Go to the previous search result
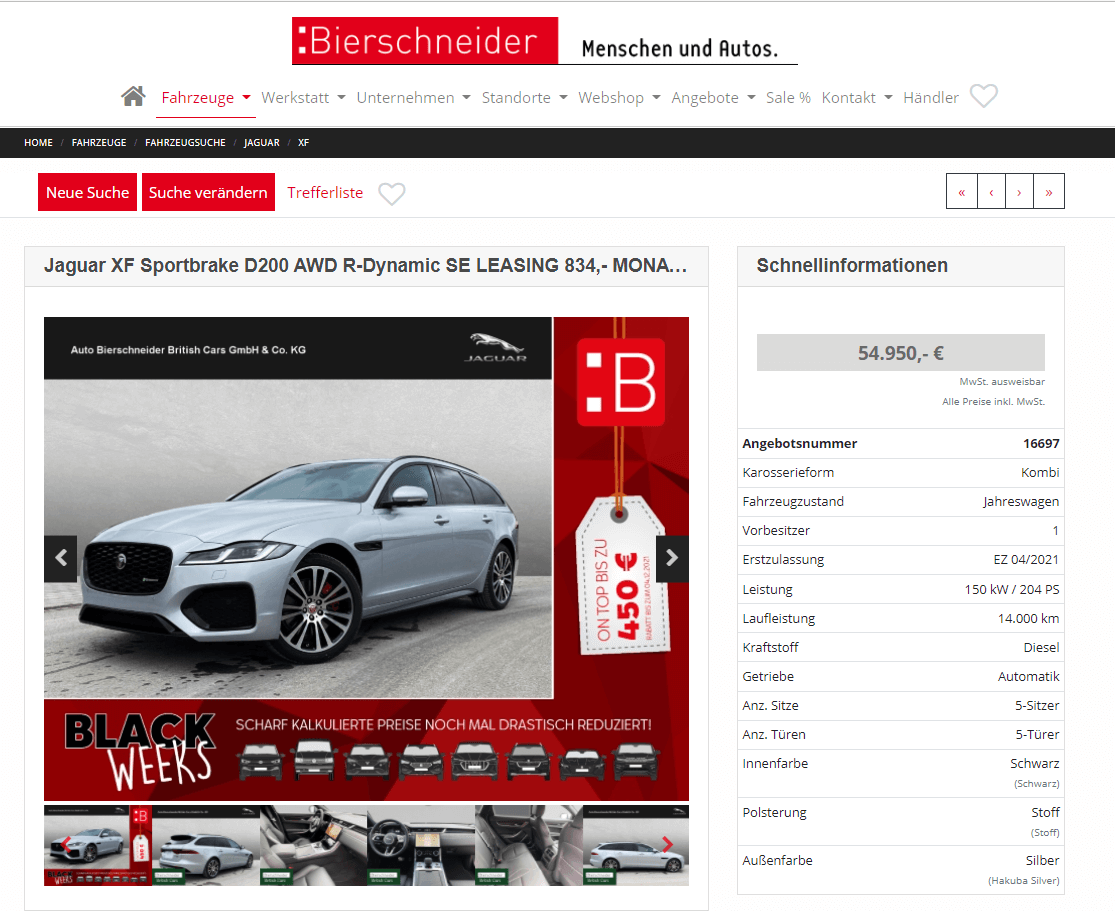 pos(991,192)
